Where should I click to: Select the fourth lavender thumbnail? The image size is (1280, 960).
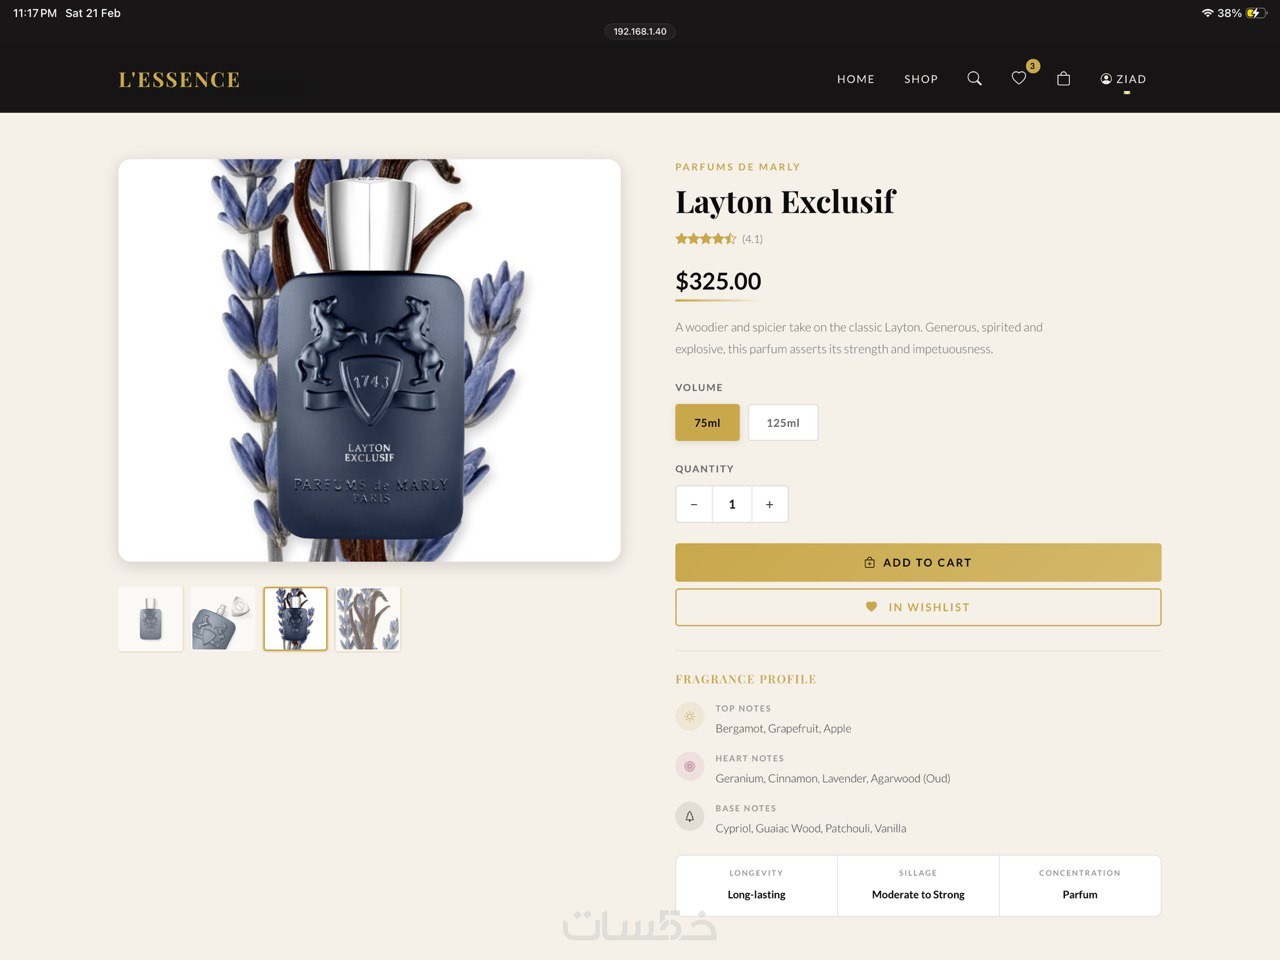(368, 619)
